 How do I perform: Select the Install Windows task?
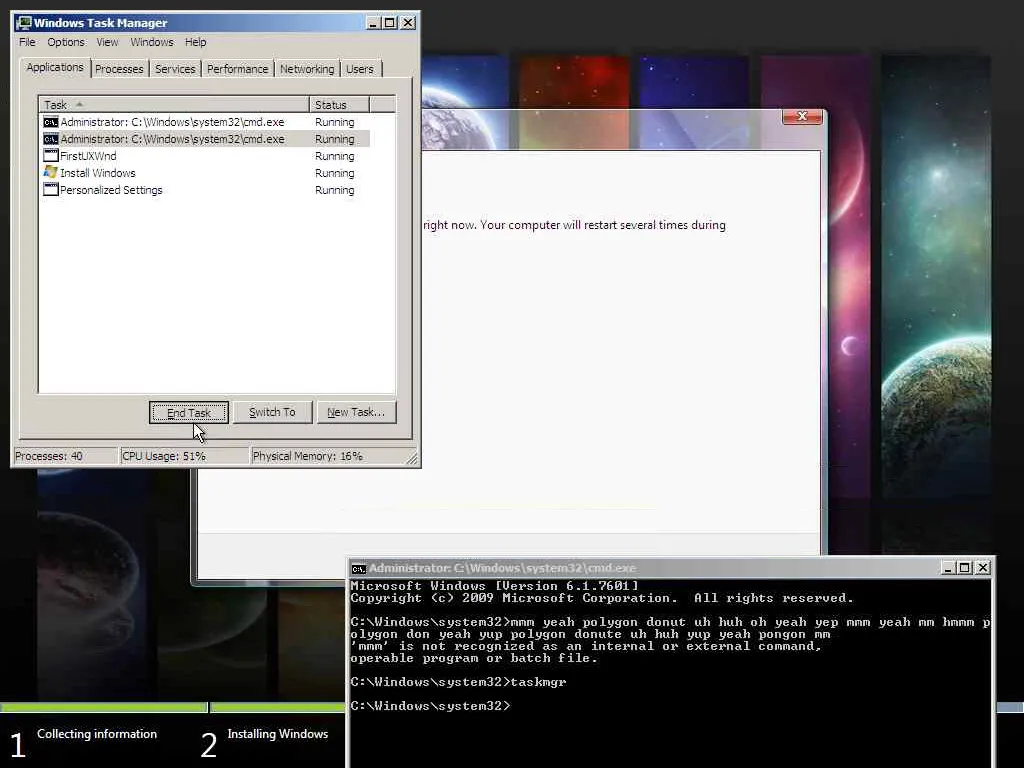point(206,173)
